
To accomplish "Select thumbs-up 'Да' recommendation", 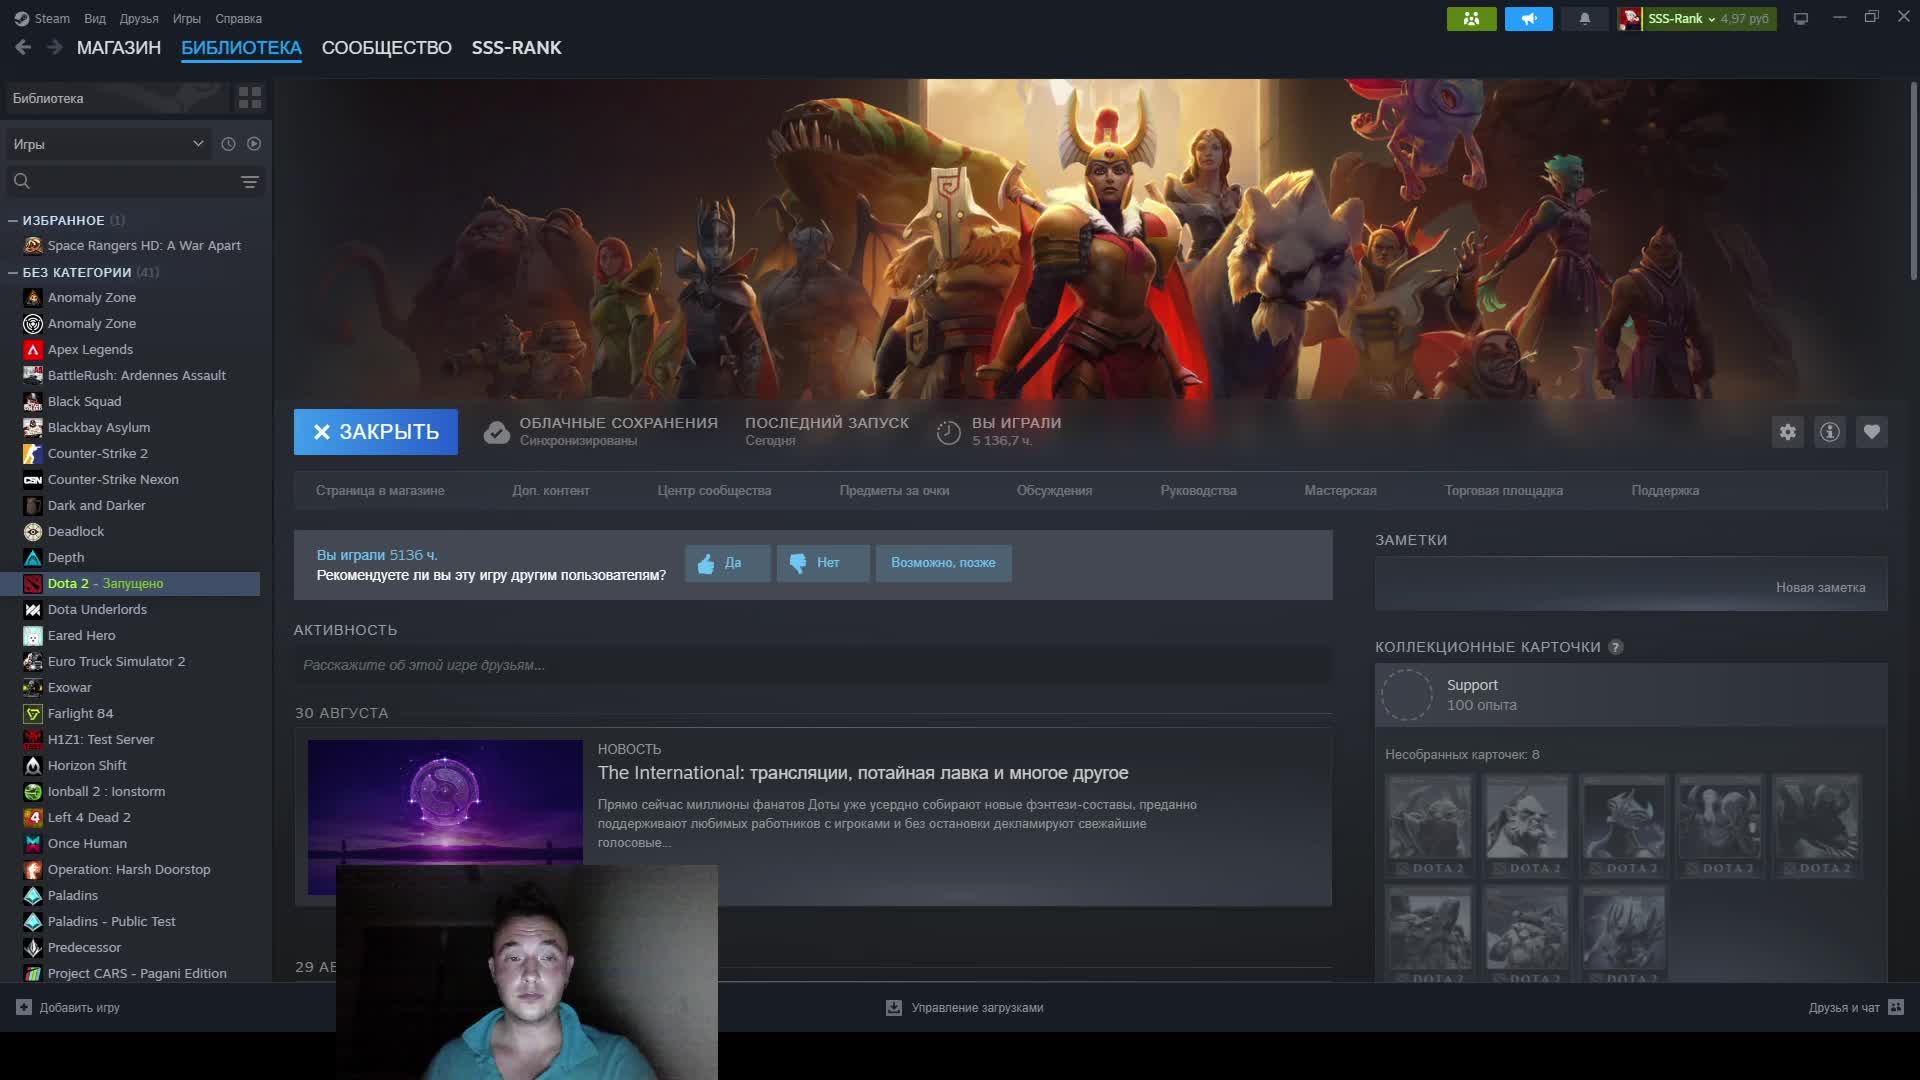I will 727,563.
